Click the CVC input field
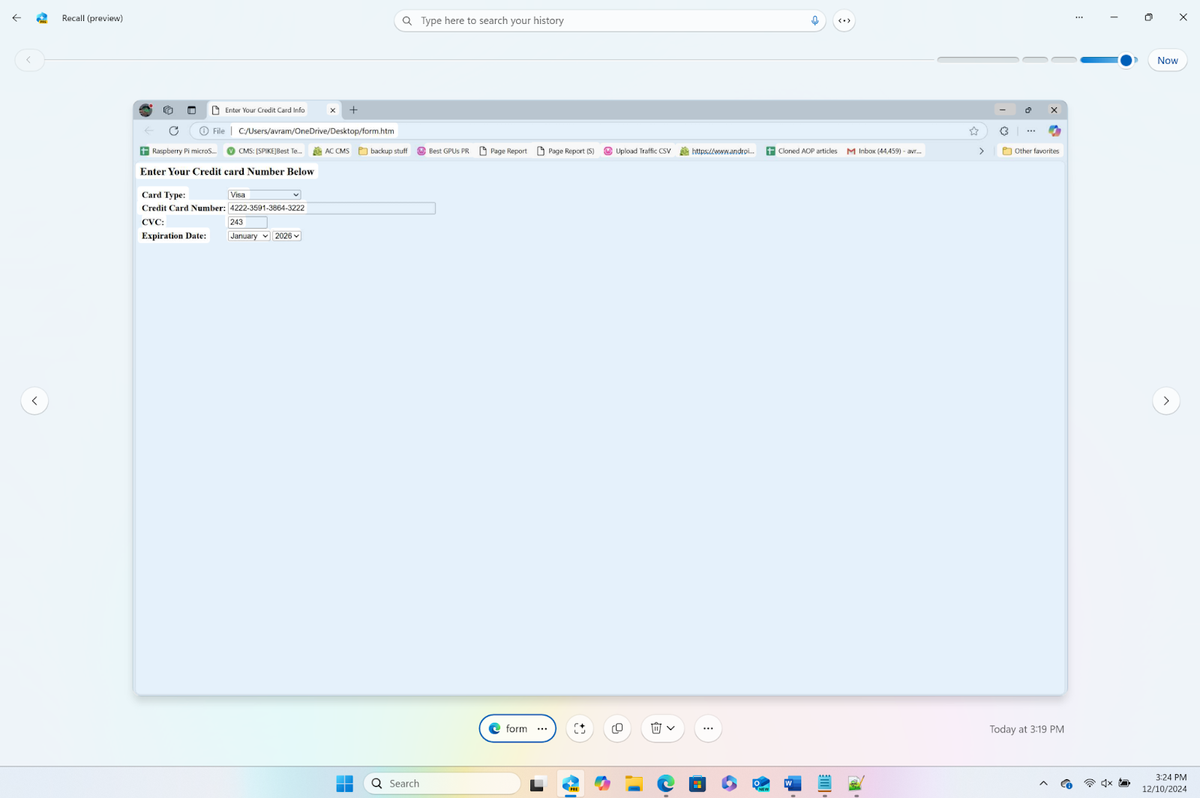Image resolution: width=1200 pixels, height=798 pixels. pyautogui.click(x=248, y=222)
